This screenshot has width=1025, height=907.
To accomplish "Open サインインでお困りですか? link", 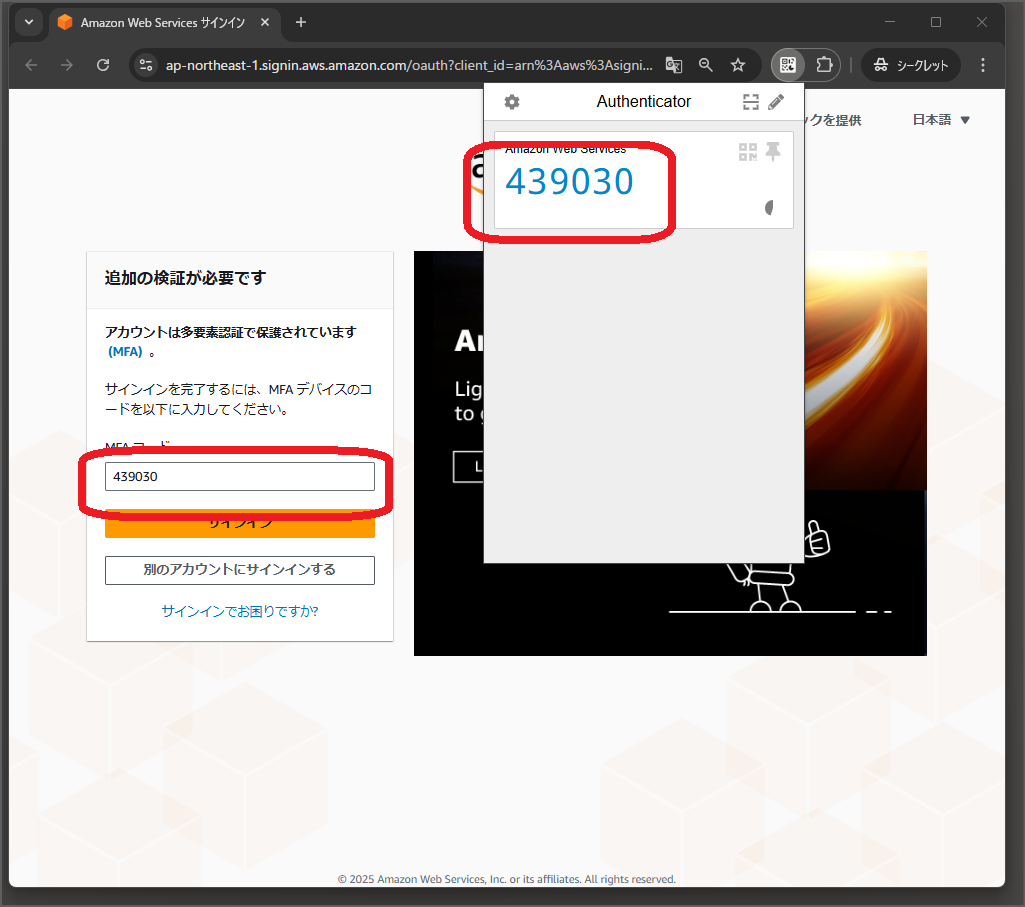I will (x=240, y=611).
